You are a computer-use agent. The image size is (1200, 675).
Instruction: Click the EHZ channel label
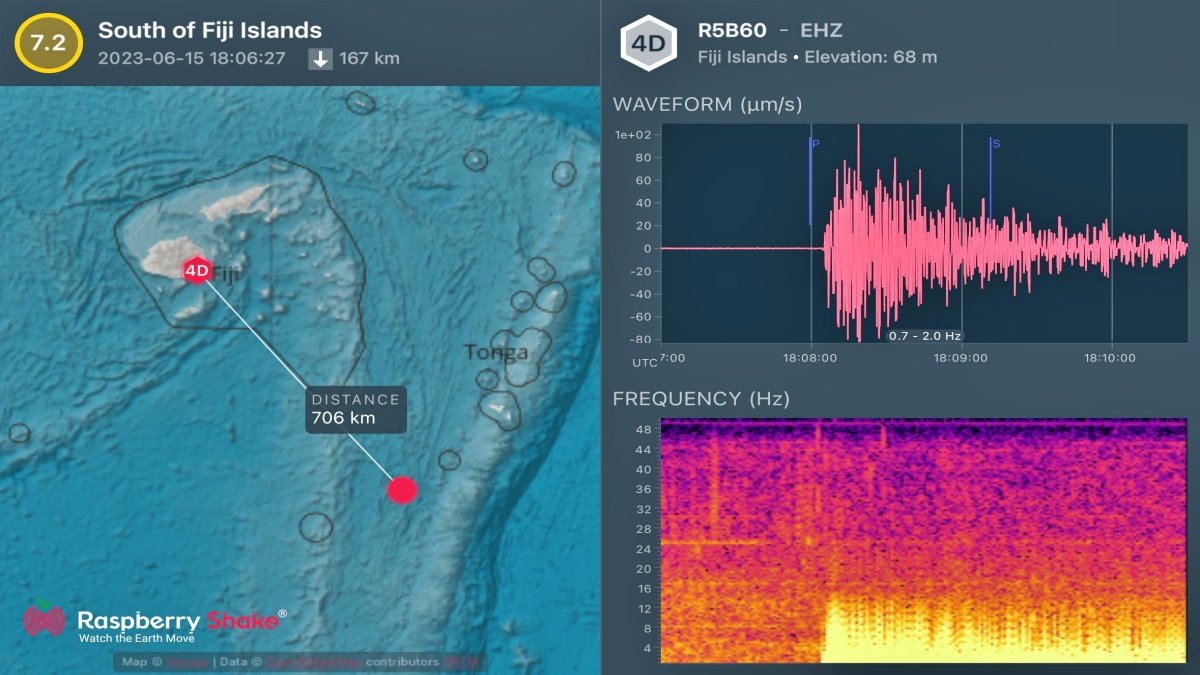[820, 31]
